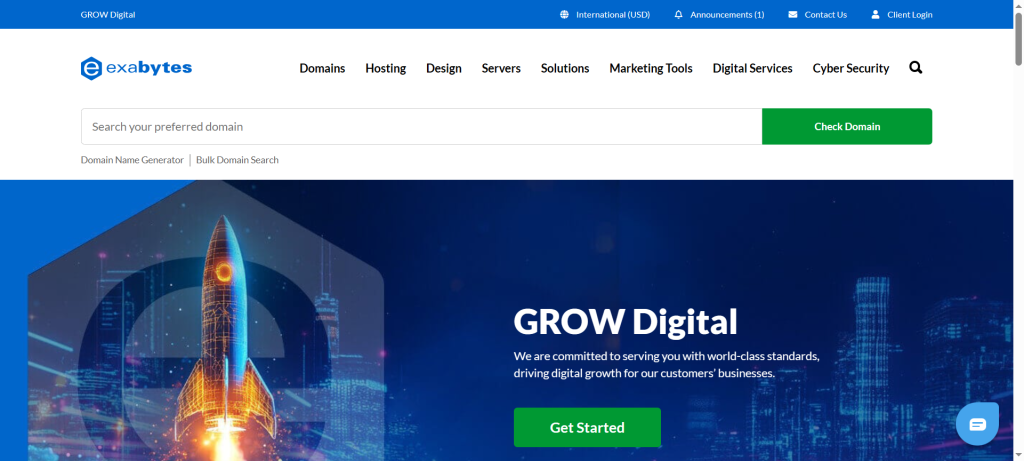Viewport: 1024px width, 461px height.
Task: Expand the Hosting menu
Action: coord(385,68)
